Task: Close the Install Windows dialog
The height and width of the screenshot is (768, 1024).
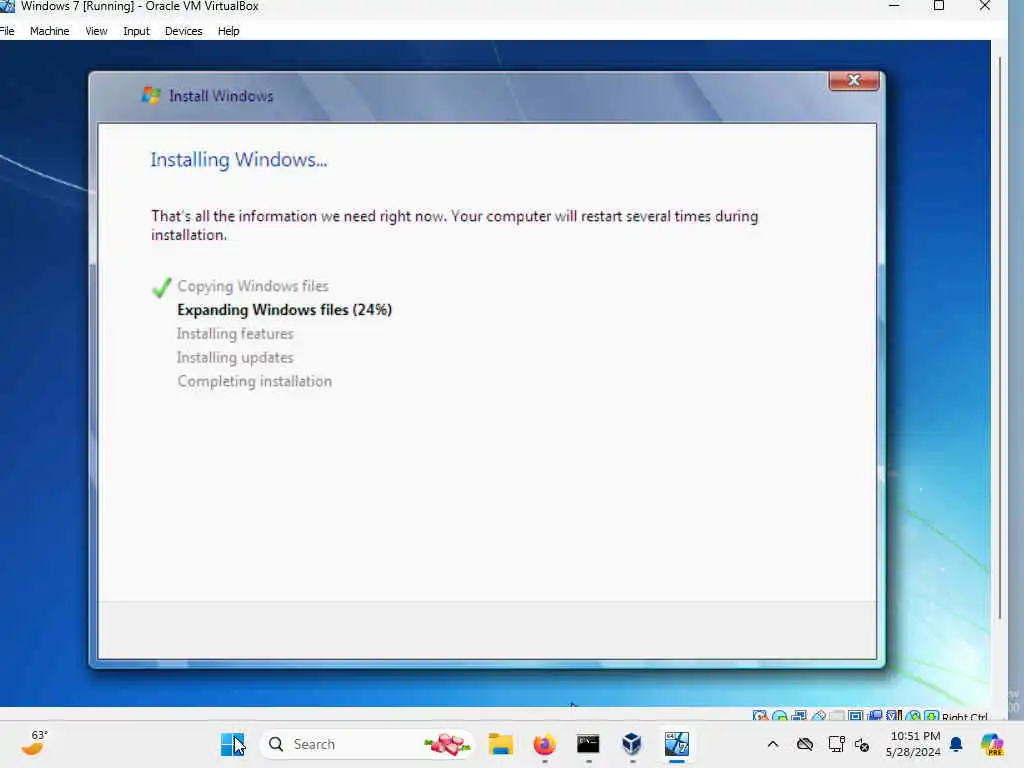Action: (854, 80)
